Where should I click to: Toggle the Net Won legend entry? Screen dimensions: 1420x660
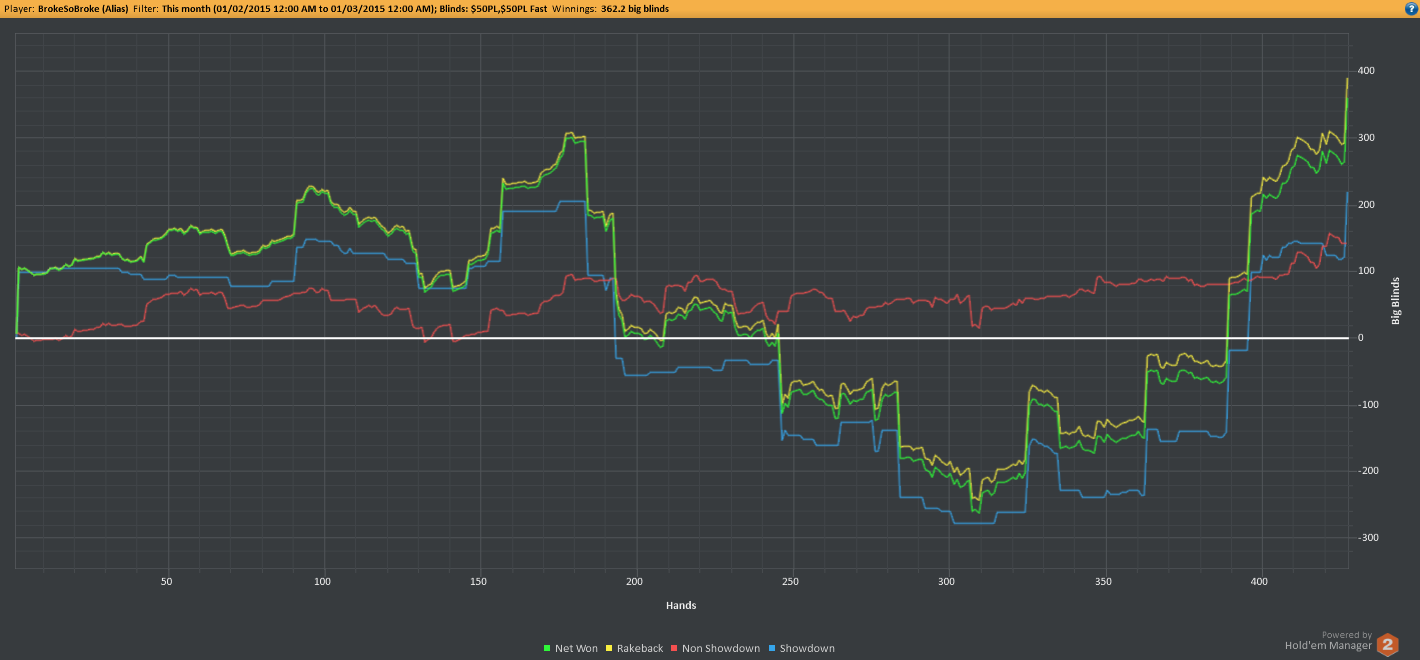click(x=571, y=648)
